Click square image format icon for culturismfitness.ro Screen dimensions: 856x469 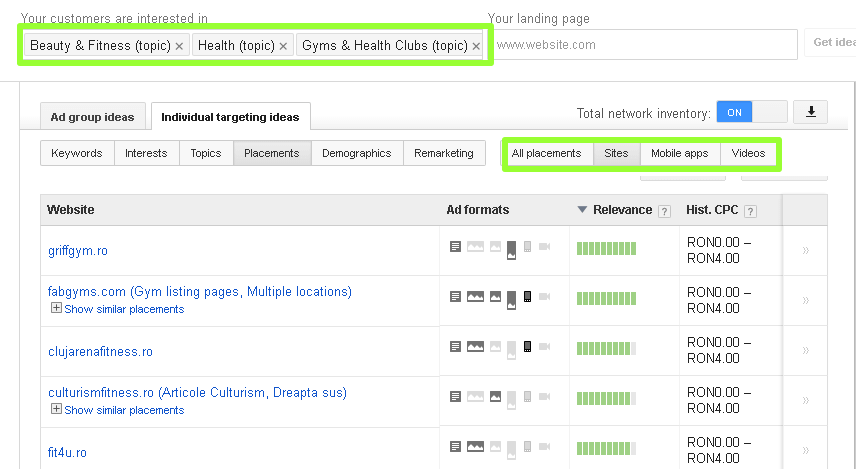click(495, 396)
